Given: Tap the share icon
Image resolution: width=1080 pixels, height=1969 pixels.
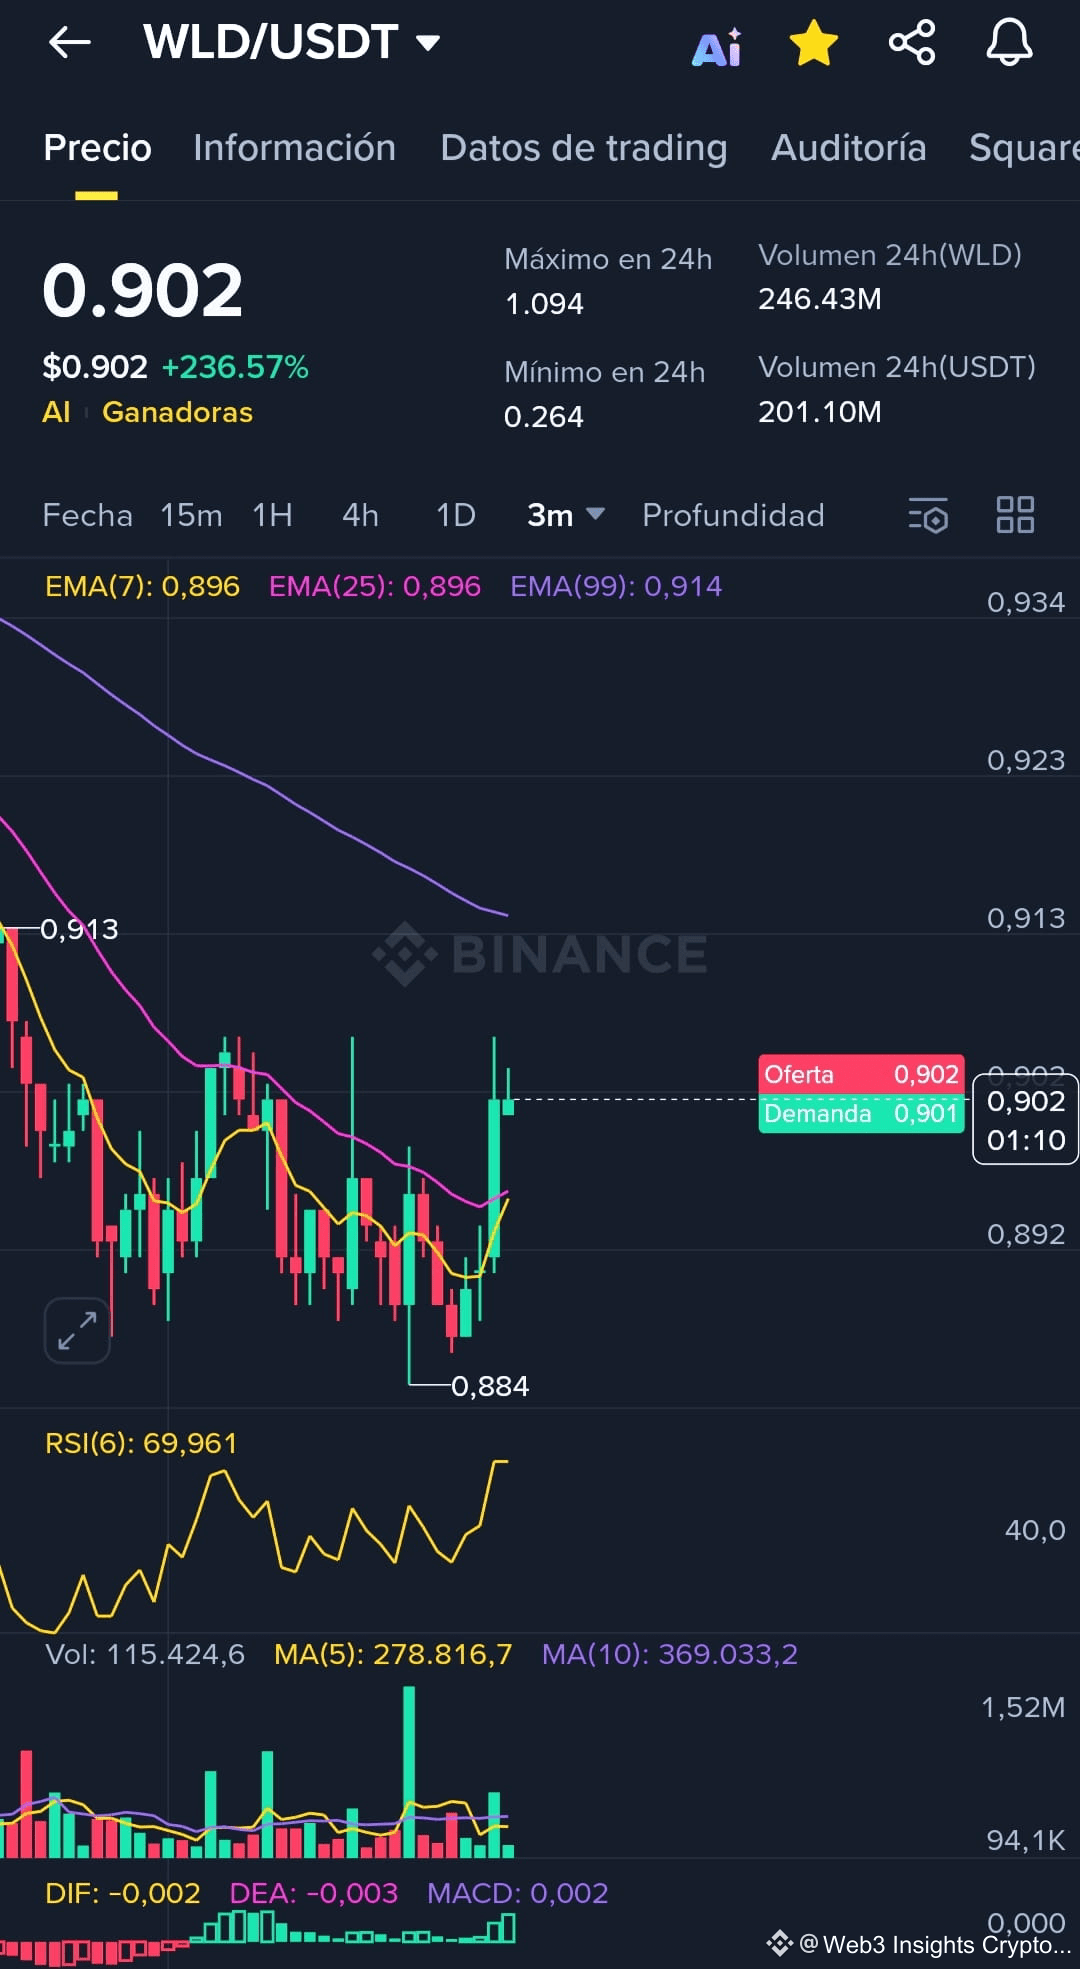Looking at the screenshot, I should click(x=912, y=43).
